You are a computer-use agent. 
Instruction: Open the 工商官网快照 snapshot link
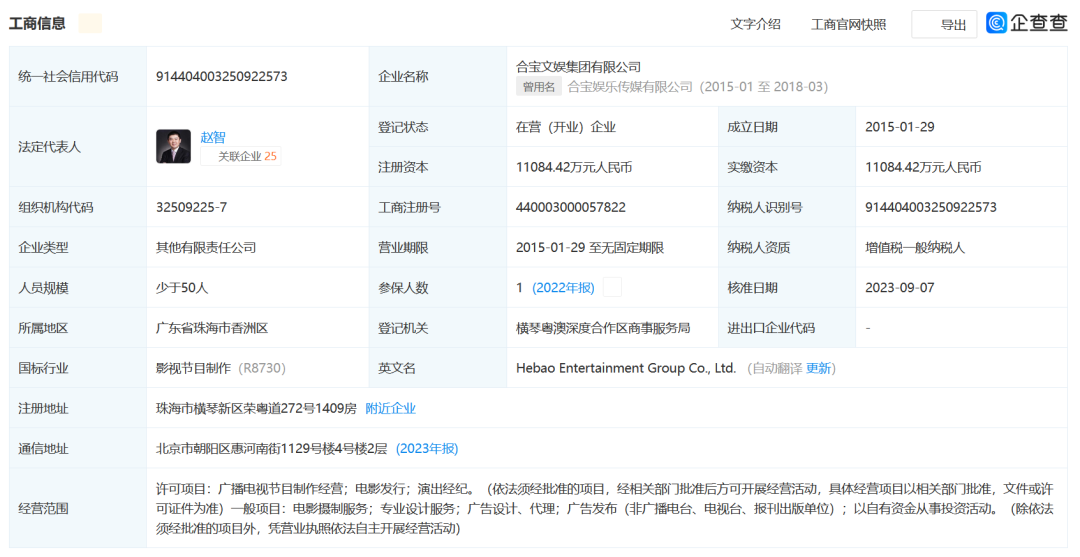point(849,25)
